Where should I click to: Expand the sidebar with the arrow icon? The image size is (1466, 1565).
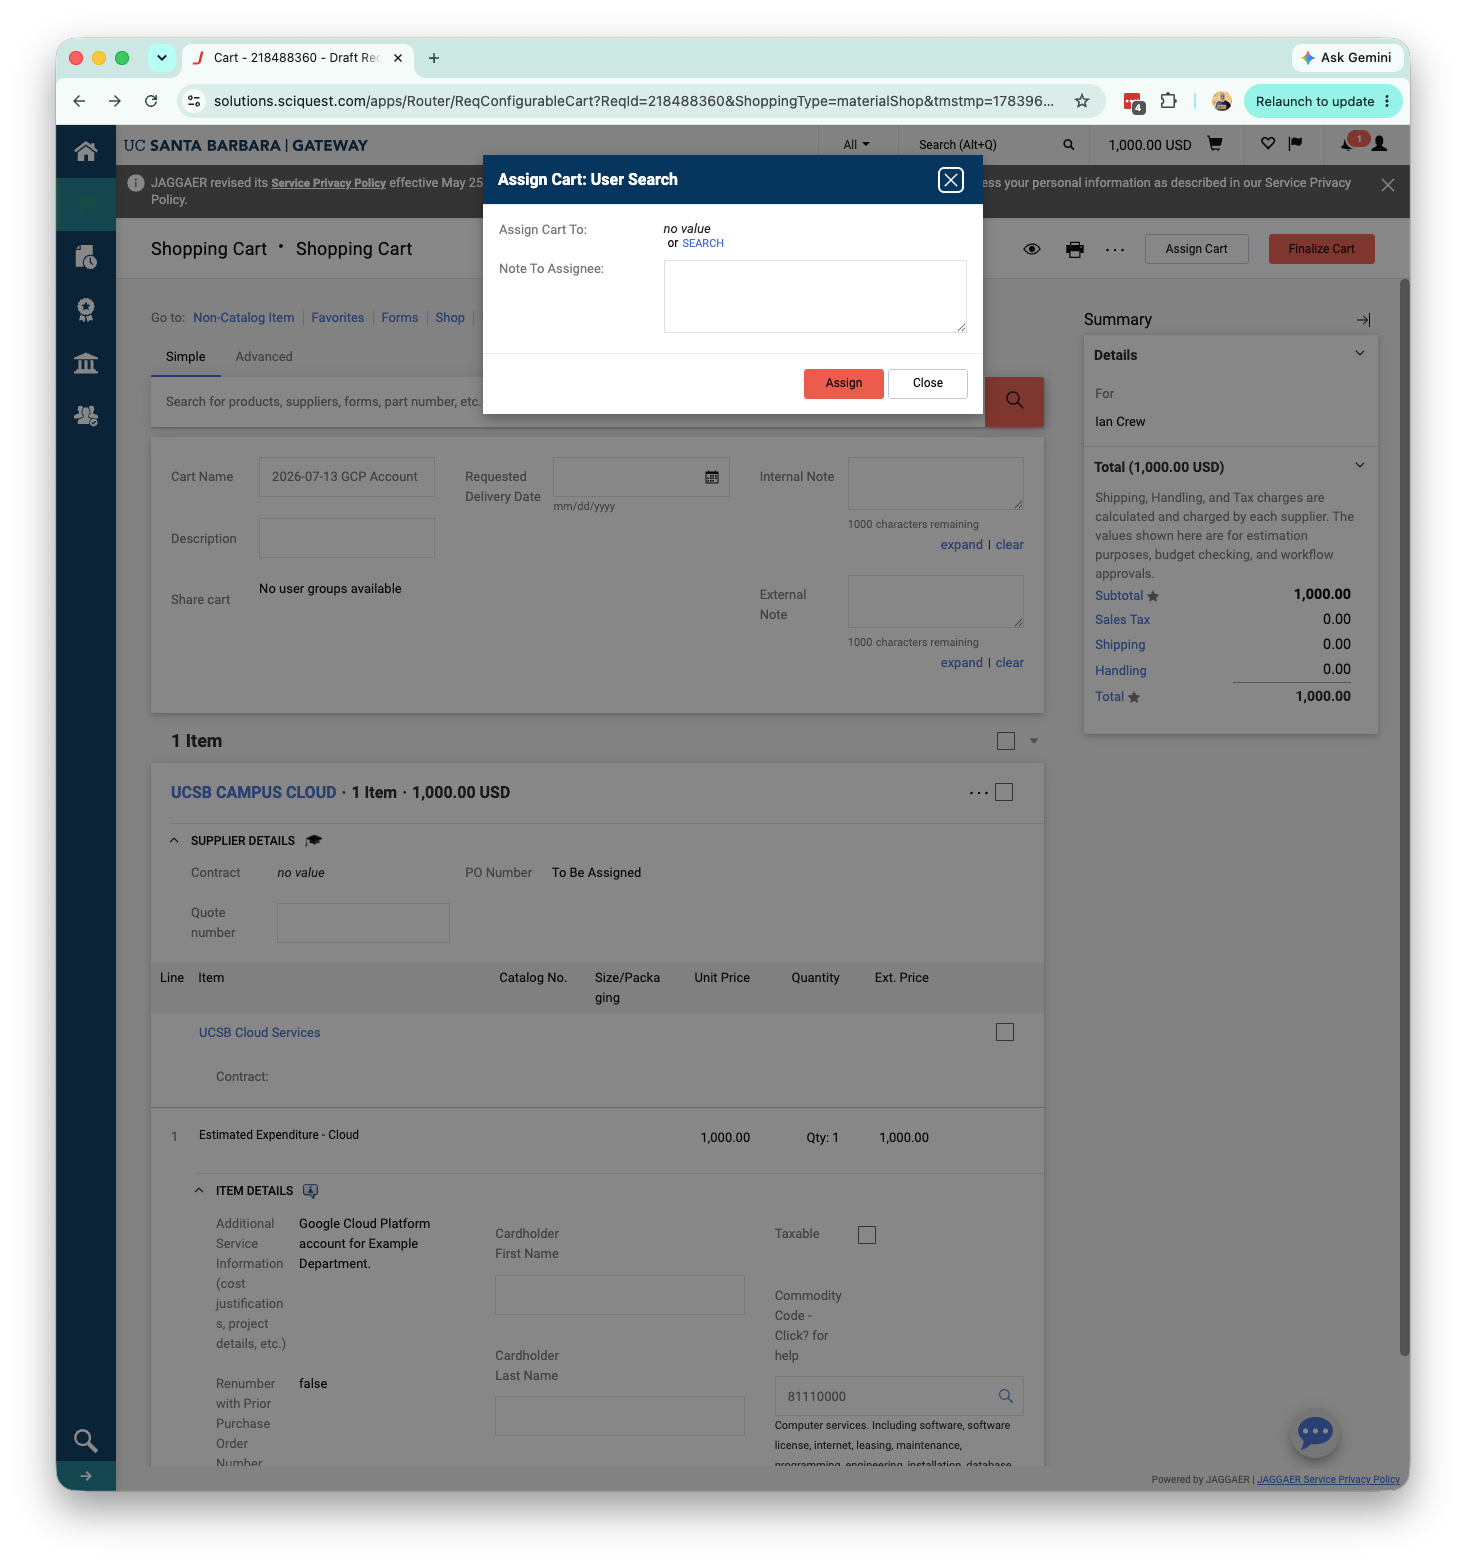pos(86,1476)
